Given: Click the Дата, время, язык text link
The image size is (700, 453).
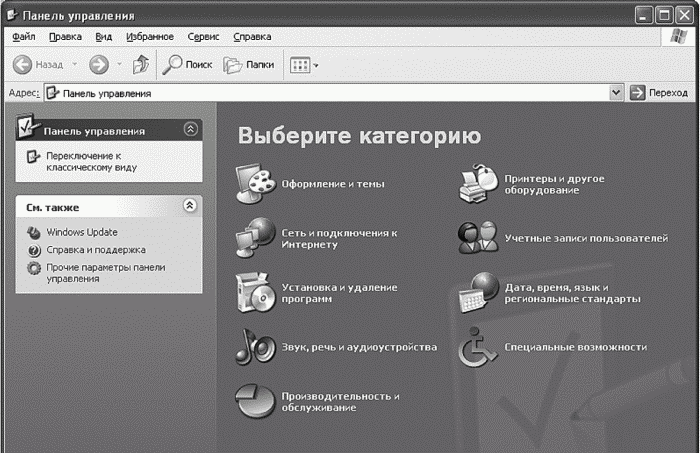Looking at the screenshot, I should [x=572, y=293].
